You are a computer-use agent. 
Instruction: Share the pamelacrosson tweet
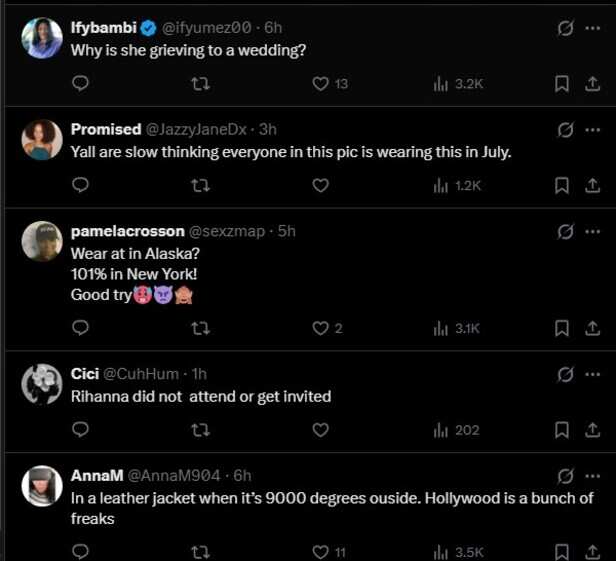[592, 328]
